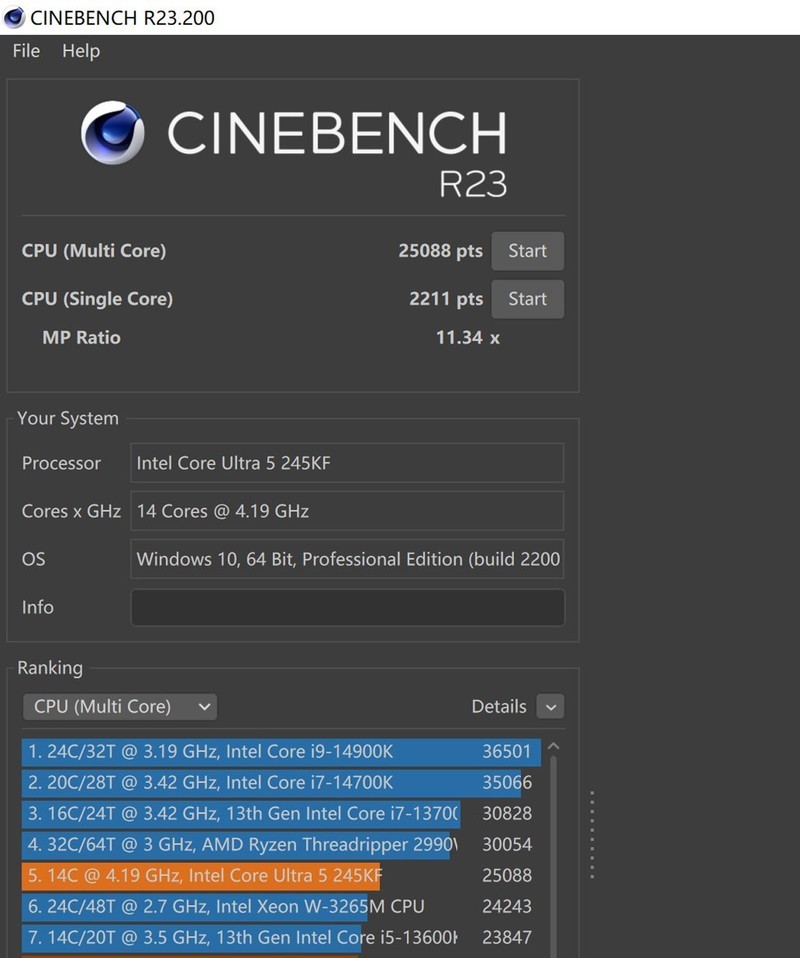Click the Cores x GHz field
The width and height of the screenshot is (800, 958).
pos(347,511)
